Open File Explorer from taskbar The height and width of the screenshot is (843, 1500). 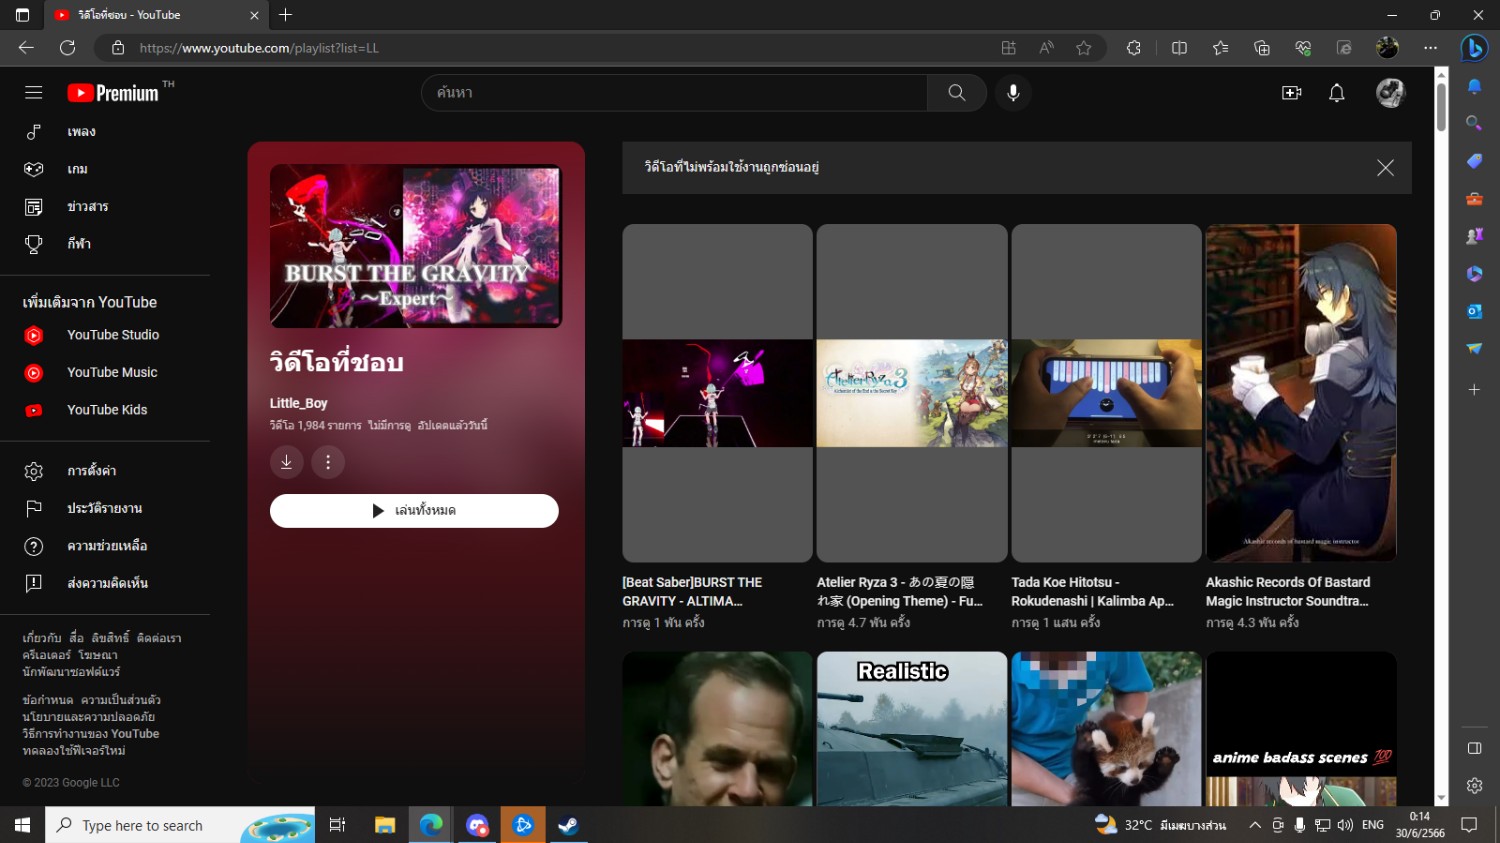385,825
